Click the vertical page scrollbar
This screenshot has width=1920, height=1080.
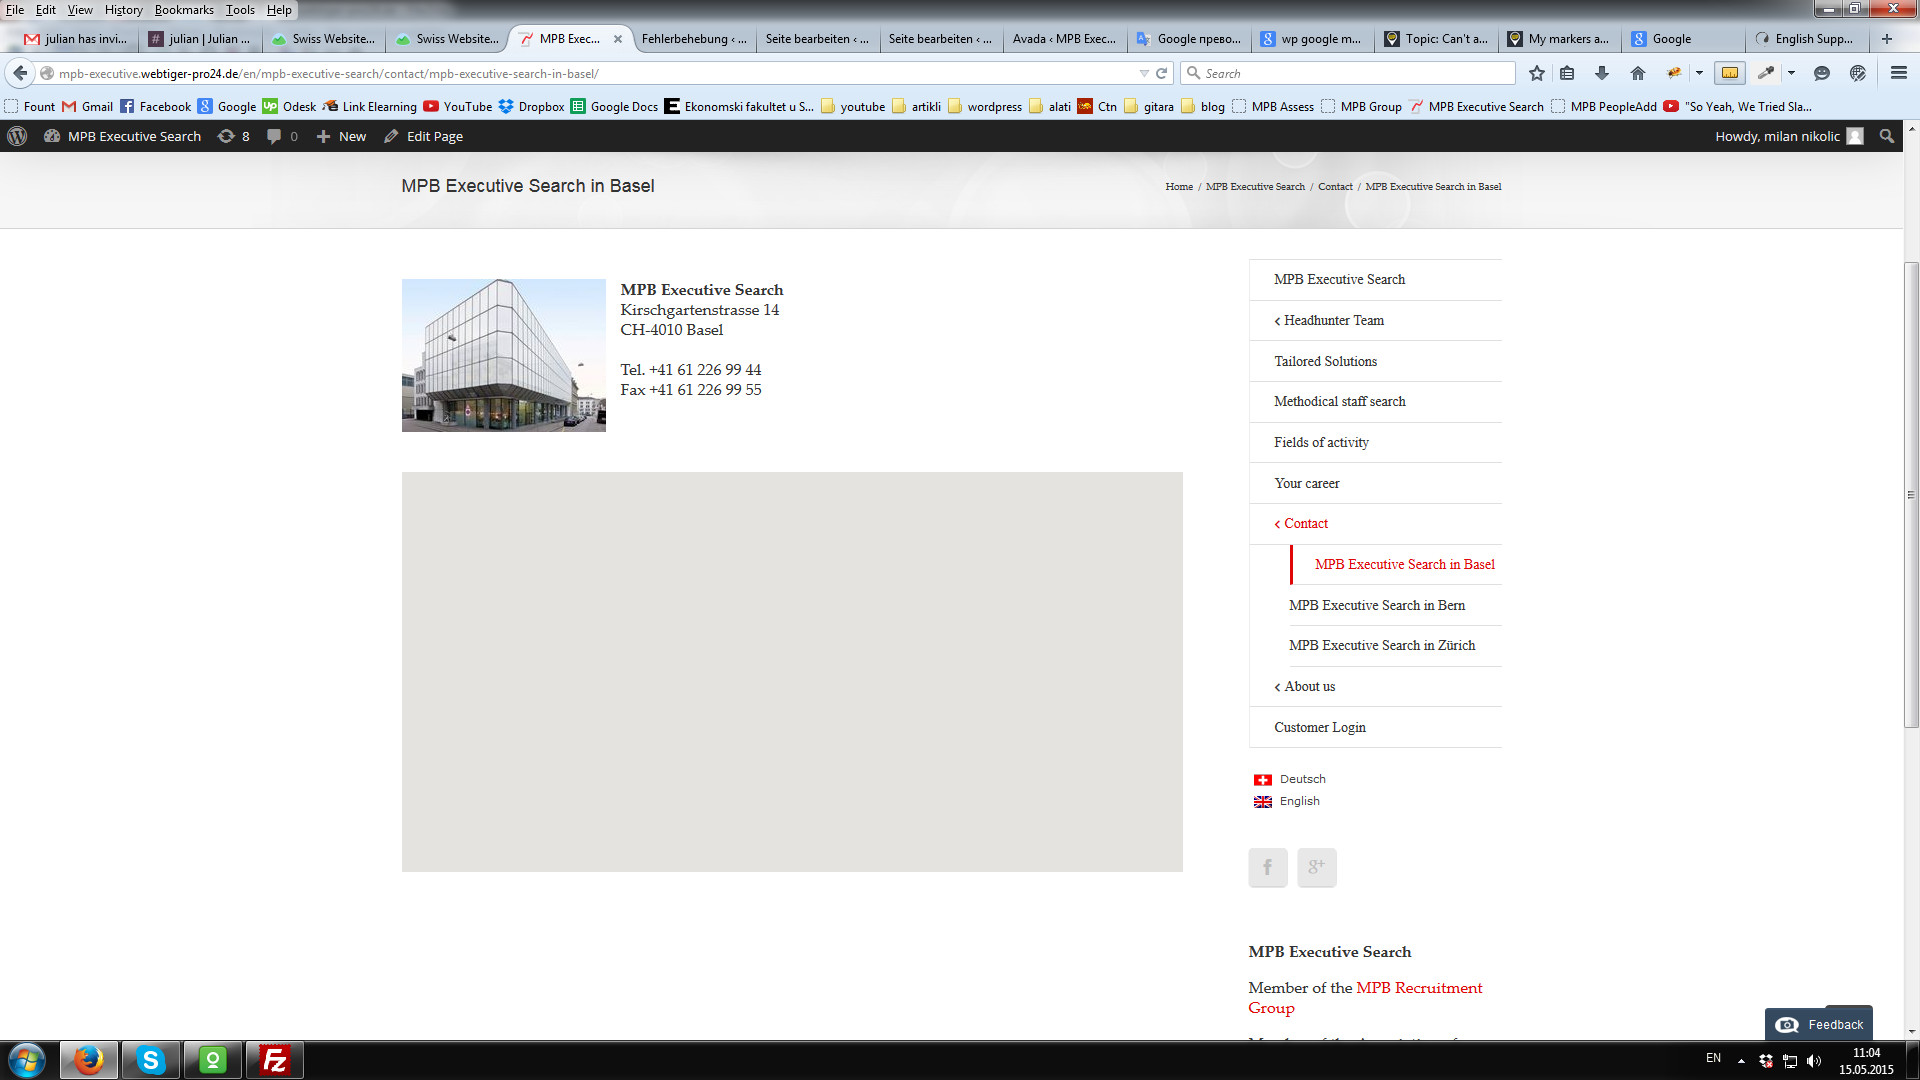tap(1911, 495)
